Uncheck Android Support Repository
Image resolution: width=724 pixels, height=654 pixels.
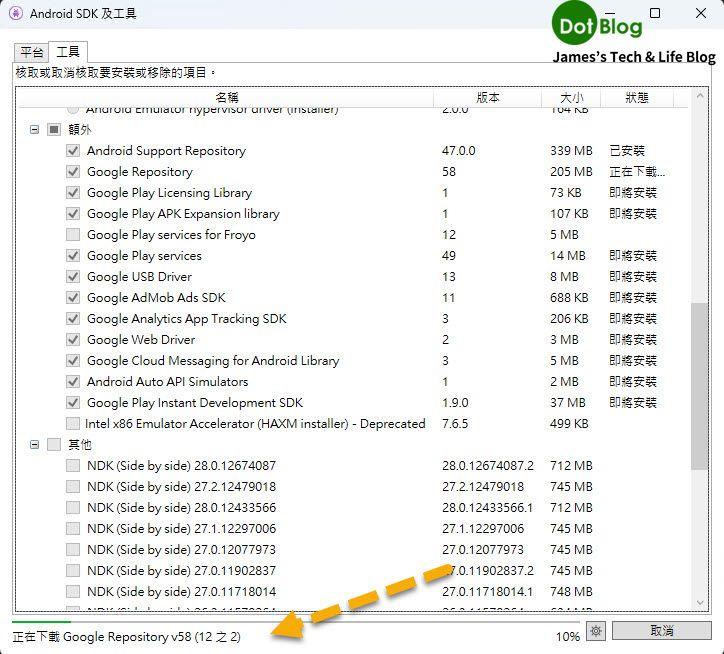coord(73,151)
